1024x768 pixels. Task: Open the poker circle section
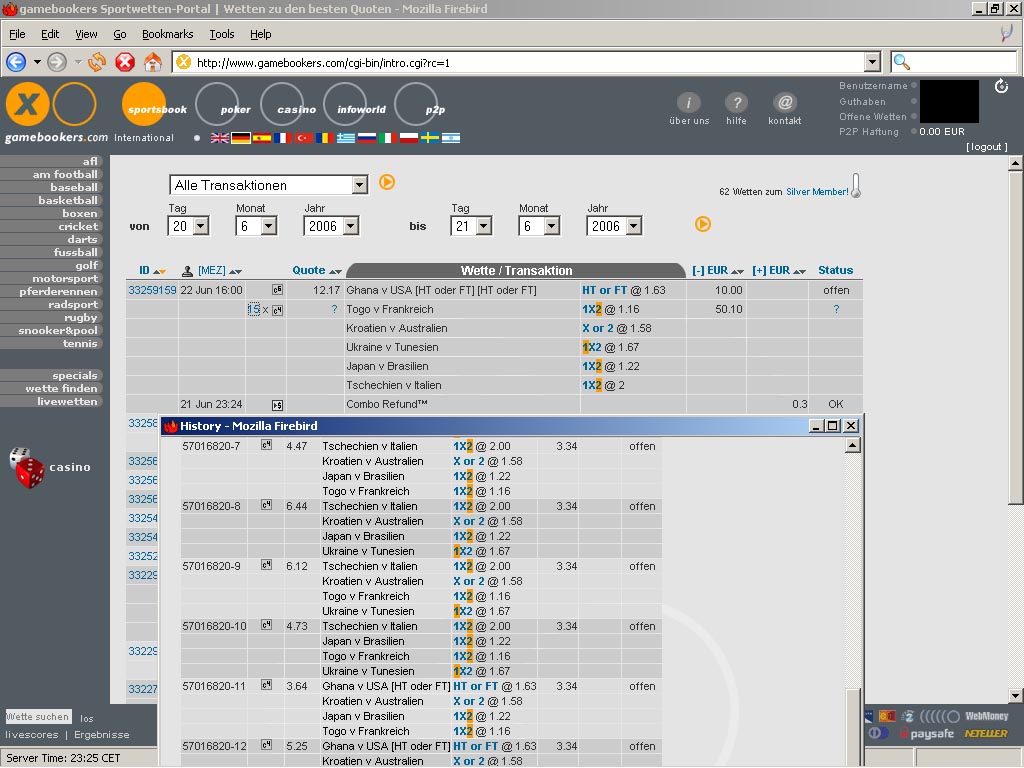217,104
